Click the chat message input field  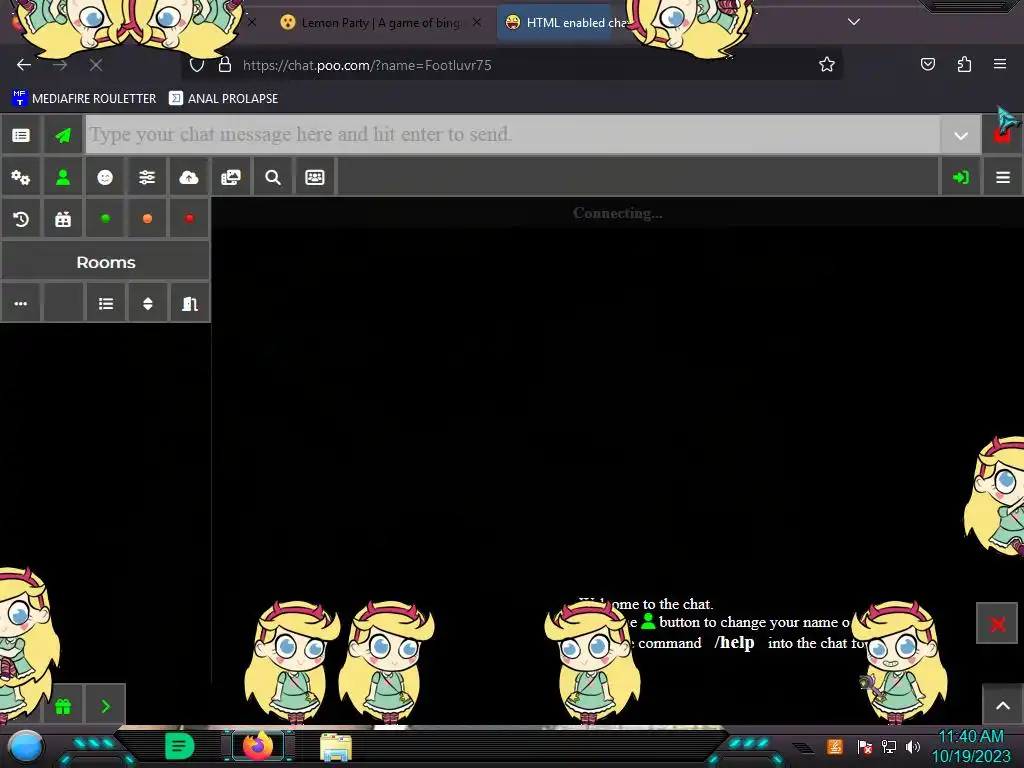coord(513,135)
